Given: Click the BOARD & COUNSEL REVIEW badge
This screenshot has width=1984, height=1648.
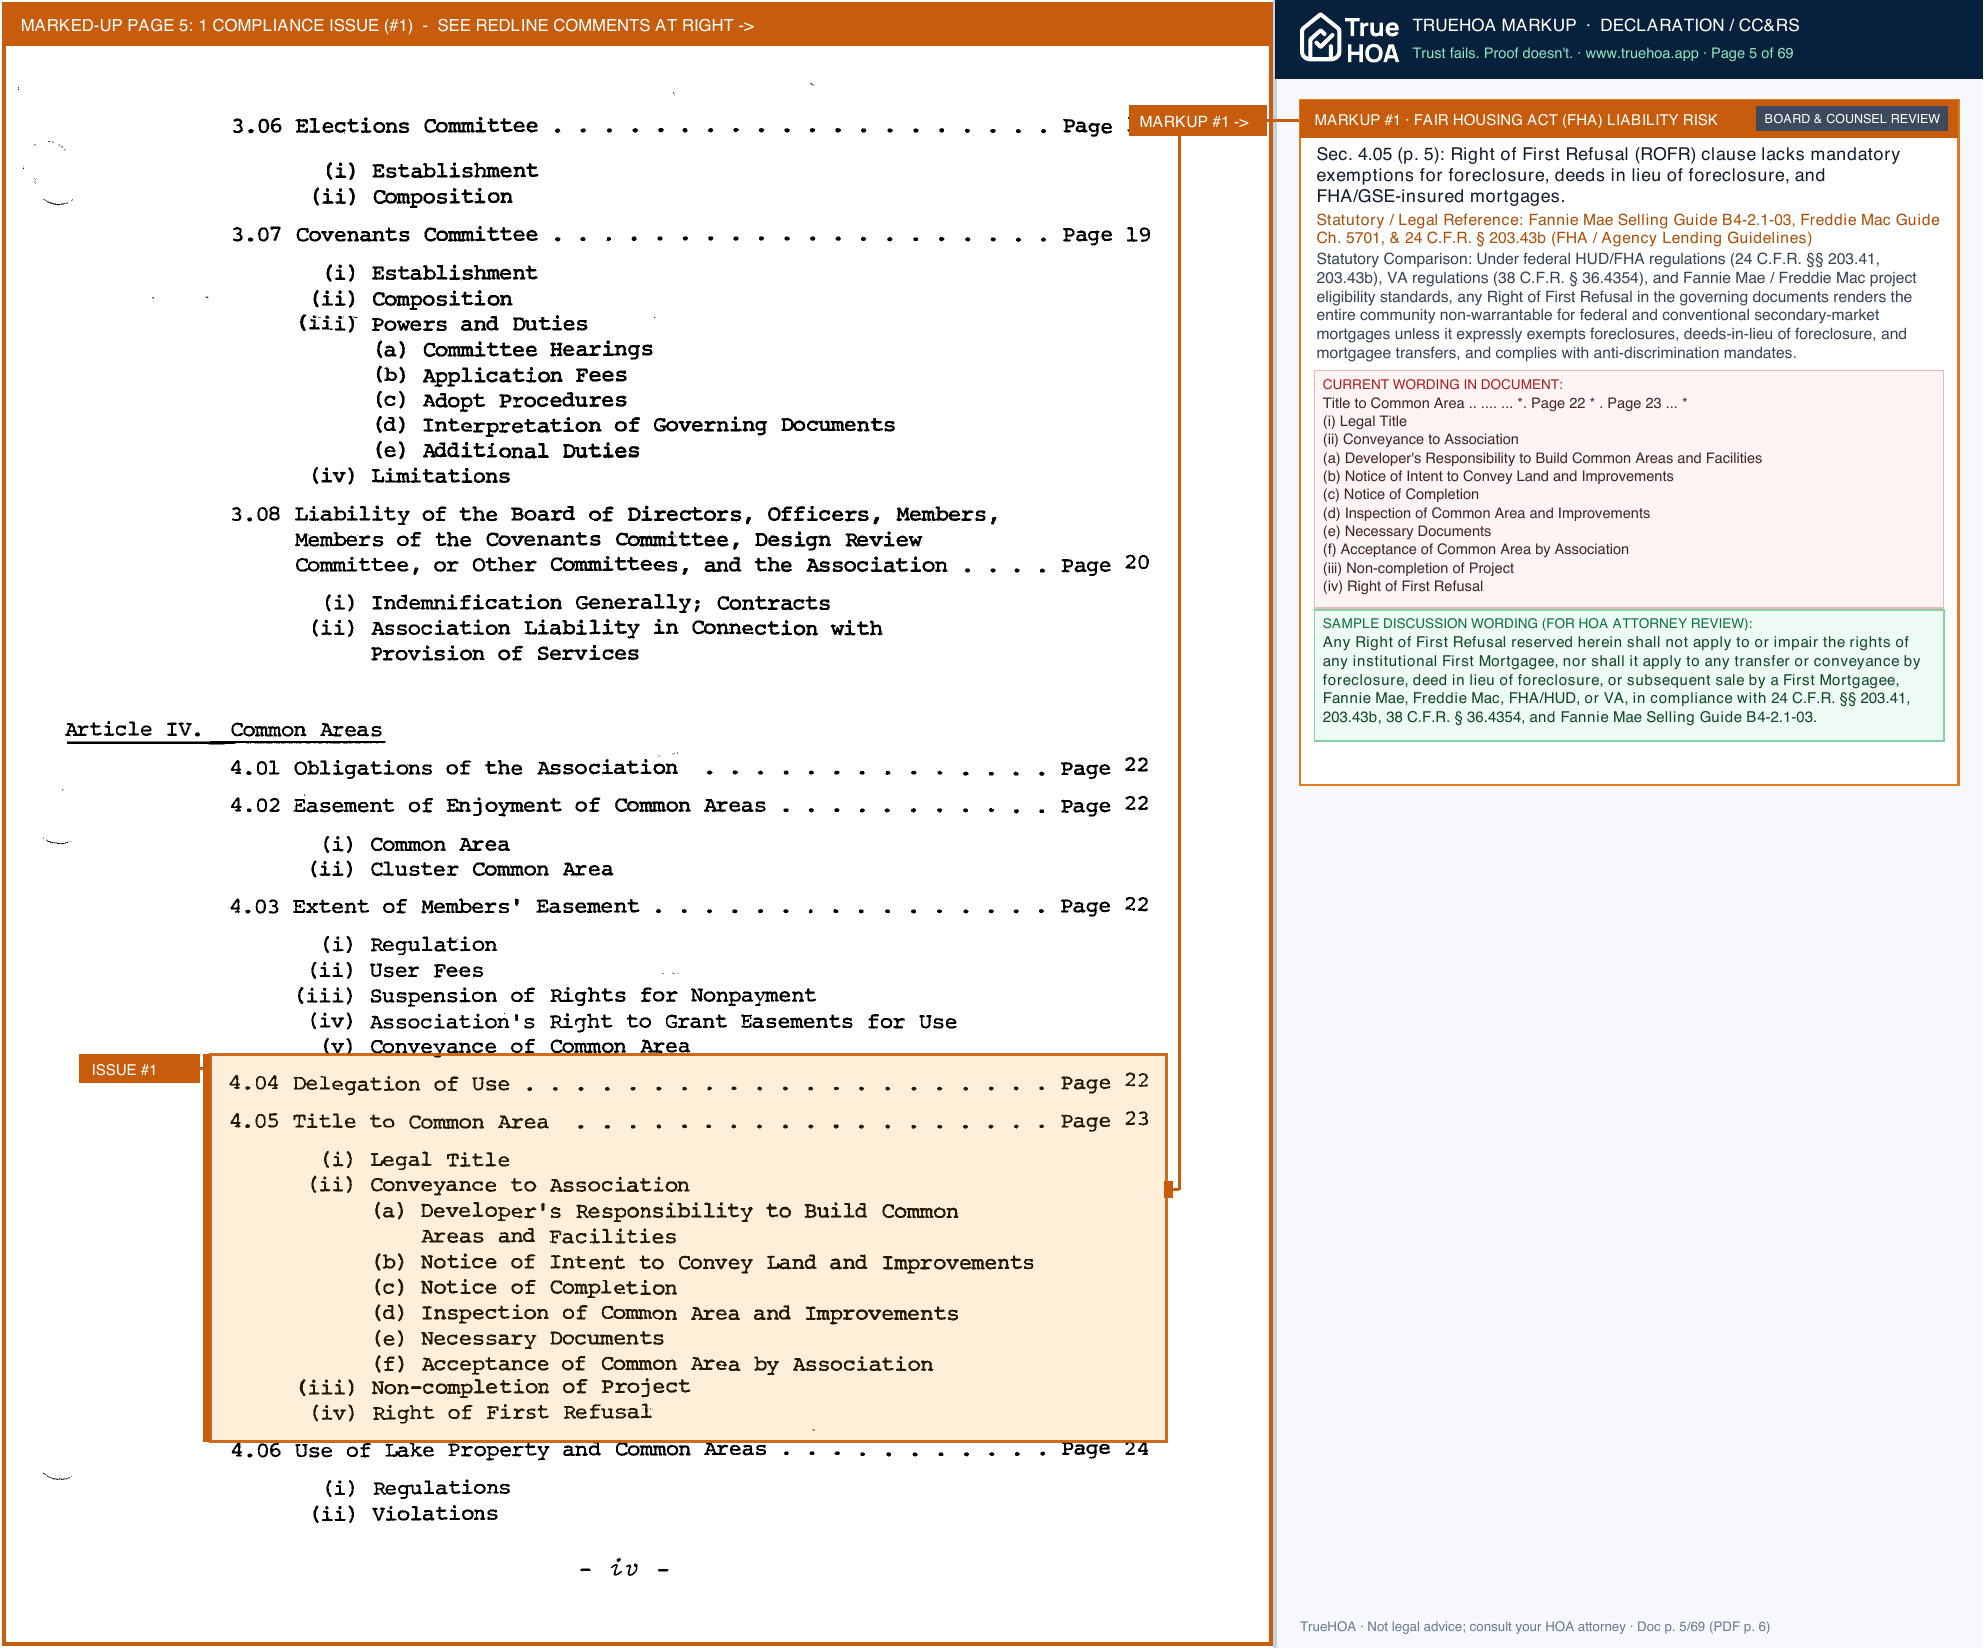Looking at the screenshot, I should point(1851,119).
